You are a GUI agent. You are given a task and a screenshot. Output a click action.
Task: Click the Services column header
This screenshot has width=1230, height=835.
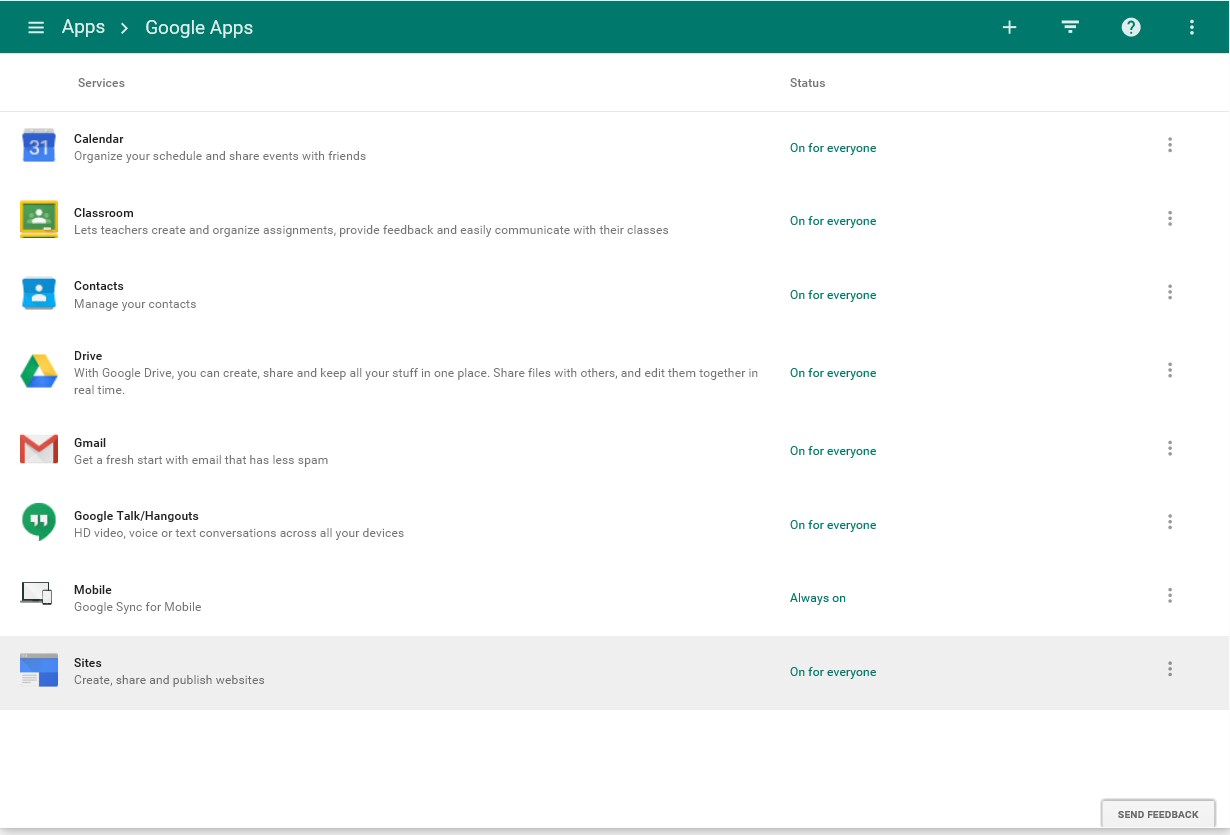pos(101,83)
